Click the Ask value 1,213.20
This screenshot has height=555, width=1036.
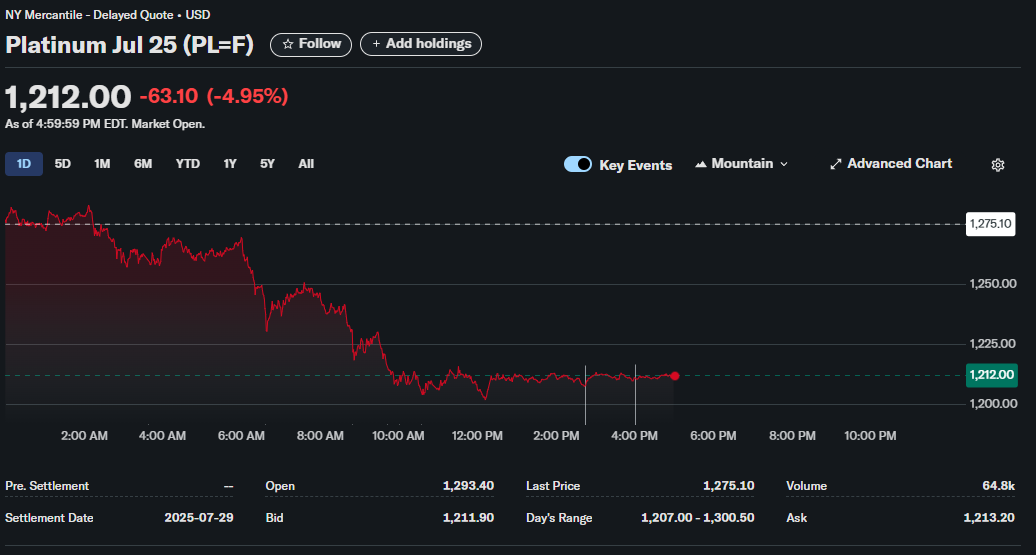coord(989,518)
